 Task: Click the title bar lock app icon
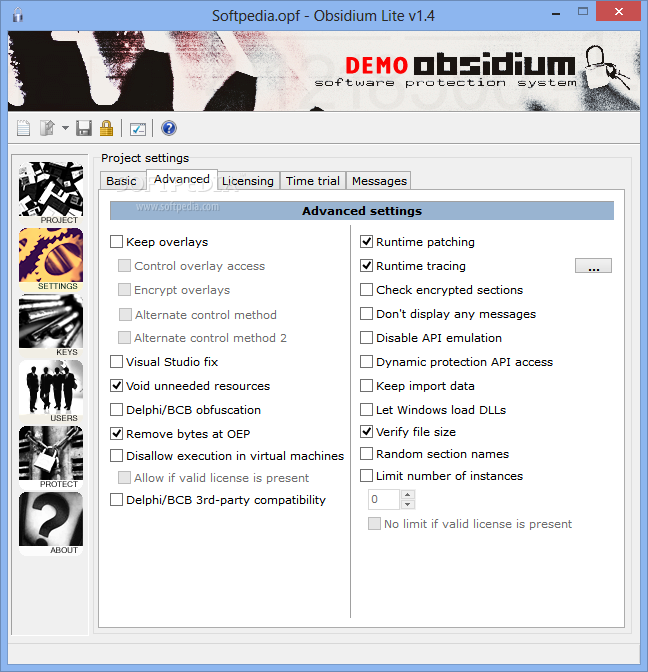[x=18, y=15]
